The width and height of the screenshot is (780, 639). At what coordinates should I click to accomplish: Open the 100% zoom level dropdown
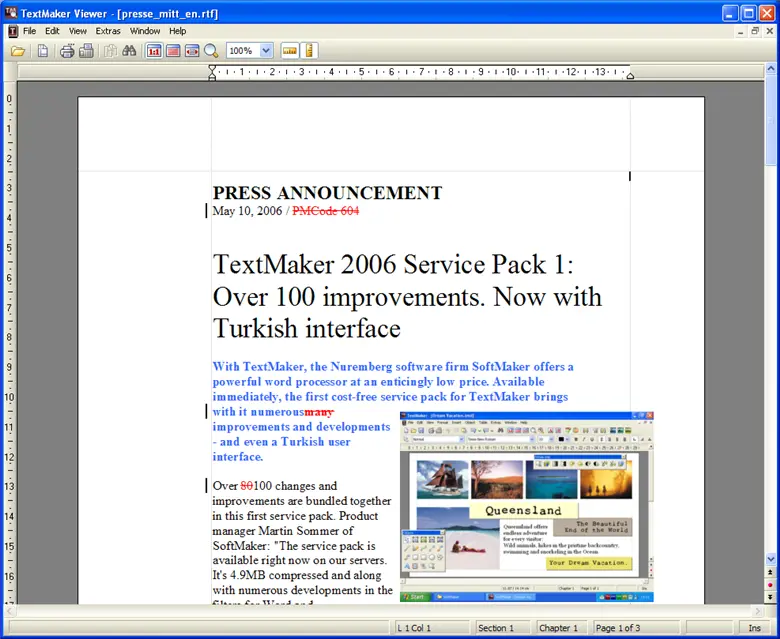point(266,51)
